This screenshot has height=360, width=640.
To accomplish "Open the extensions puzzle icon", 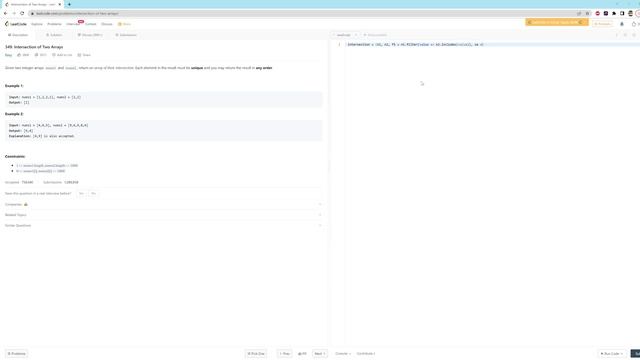I will (614, 13).
